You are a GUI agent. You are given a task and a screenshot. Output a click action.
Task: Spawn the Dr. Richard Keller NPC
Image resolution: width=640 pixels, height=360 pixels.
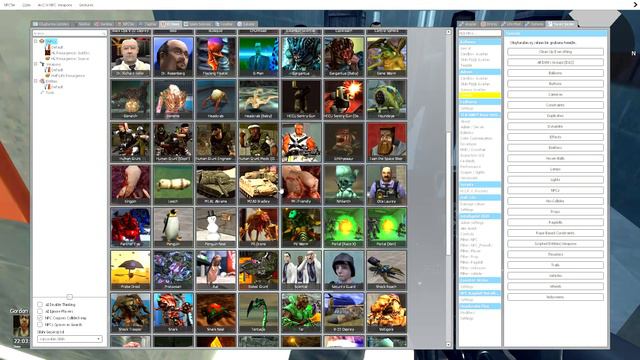131,57
